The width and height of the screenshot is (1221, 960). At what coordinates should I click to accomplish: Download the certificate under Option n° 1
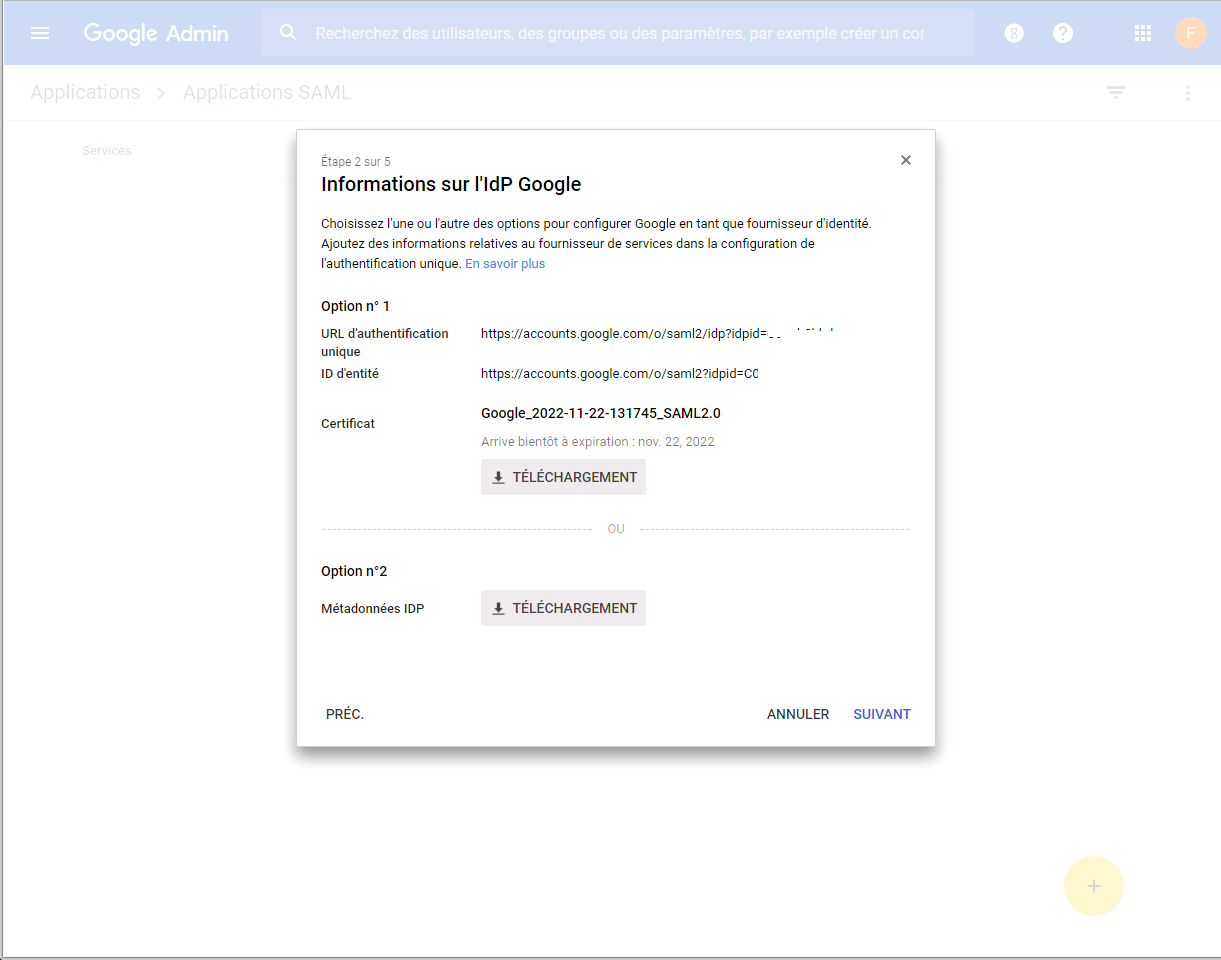563,477
